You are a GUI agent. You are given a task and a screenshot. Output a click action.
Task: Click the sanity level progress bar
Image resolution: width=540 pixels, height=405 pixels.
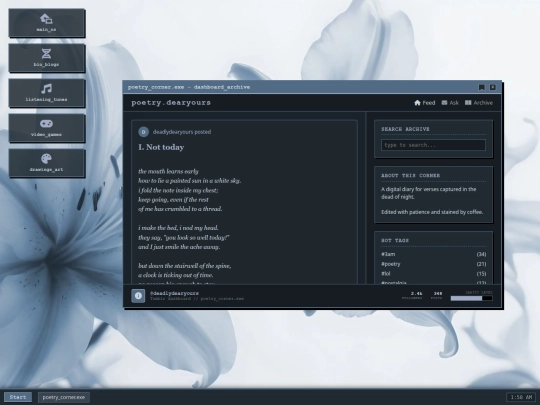pos(471,298)
